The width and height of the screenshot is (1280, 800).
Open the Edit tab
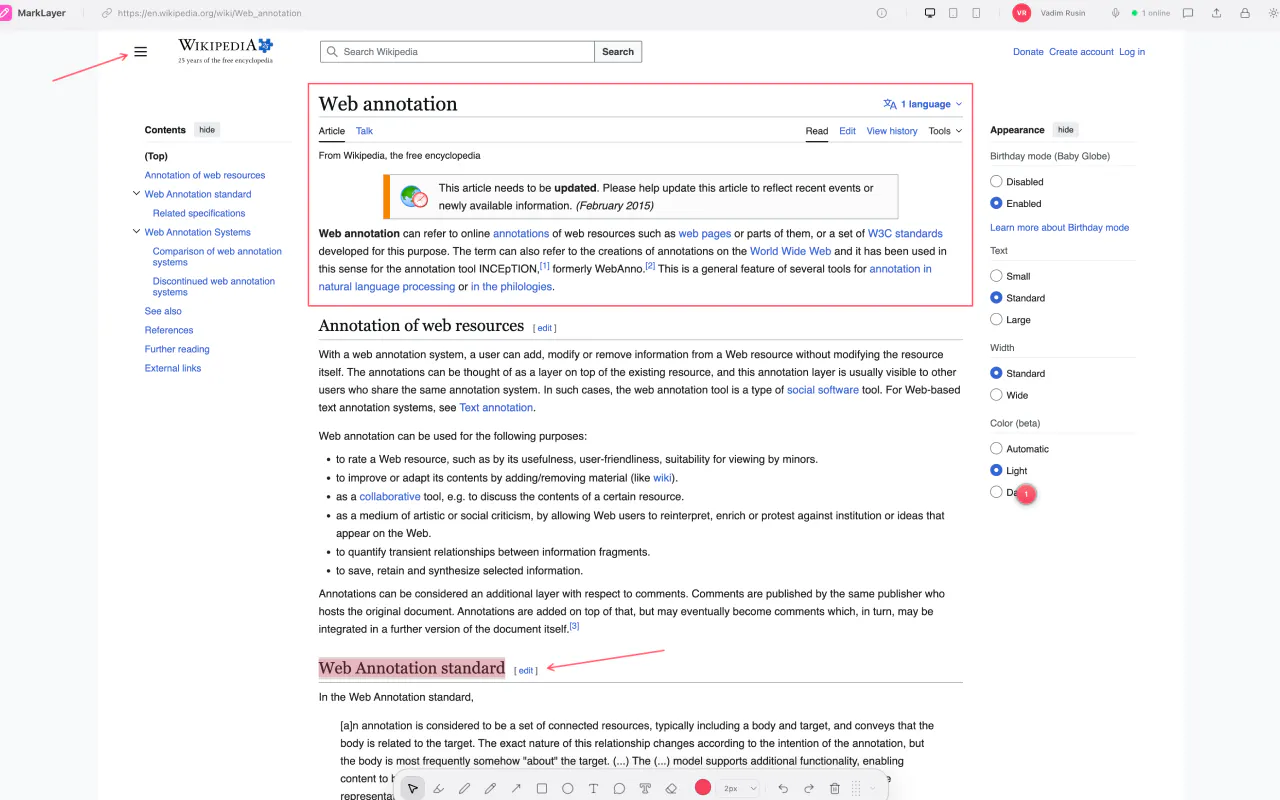[x=847, y=131]
